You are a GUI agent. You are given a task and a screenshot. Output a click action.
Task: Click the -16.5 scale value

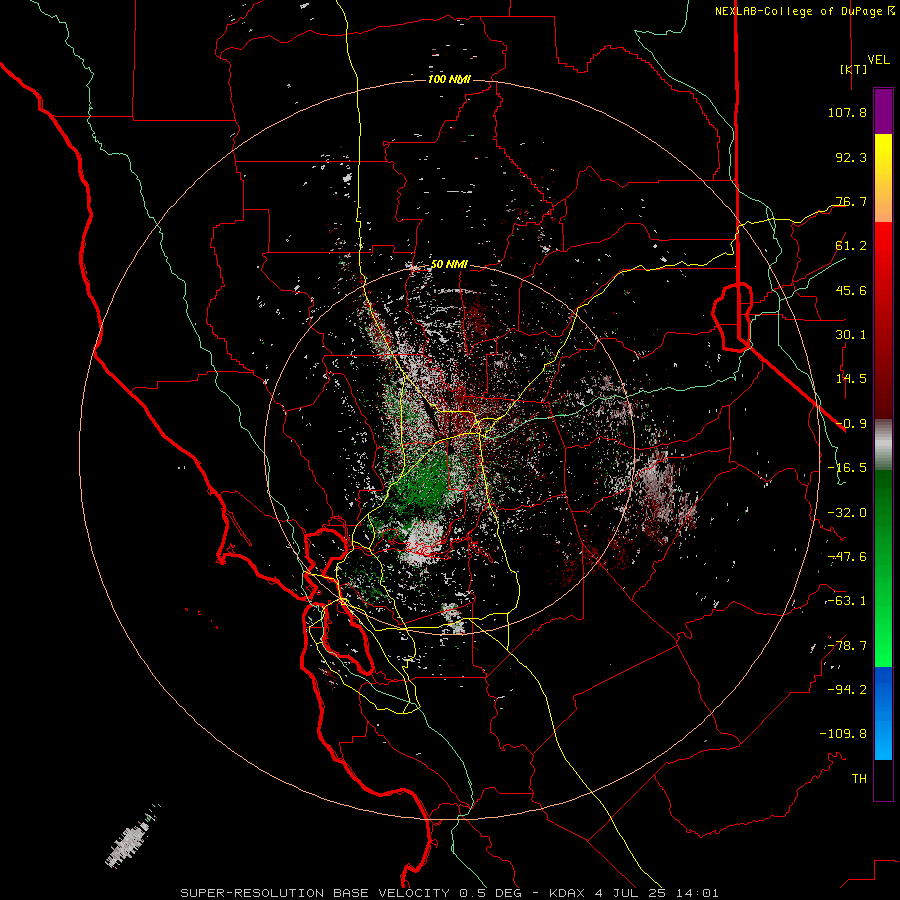(847, 468)
